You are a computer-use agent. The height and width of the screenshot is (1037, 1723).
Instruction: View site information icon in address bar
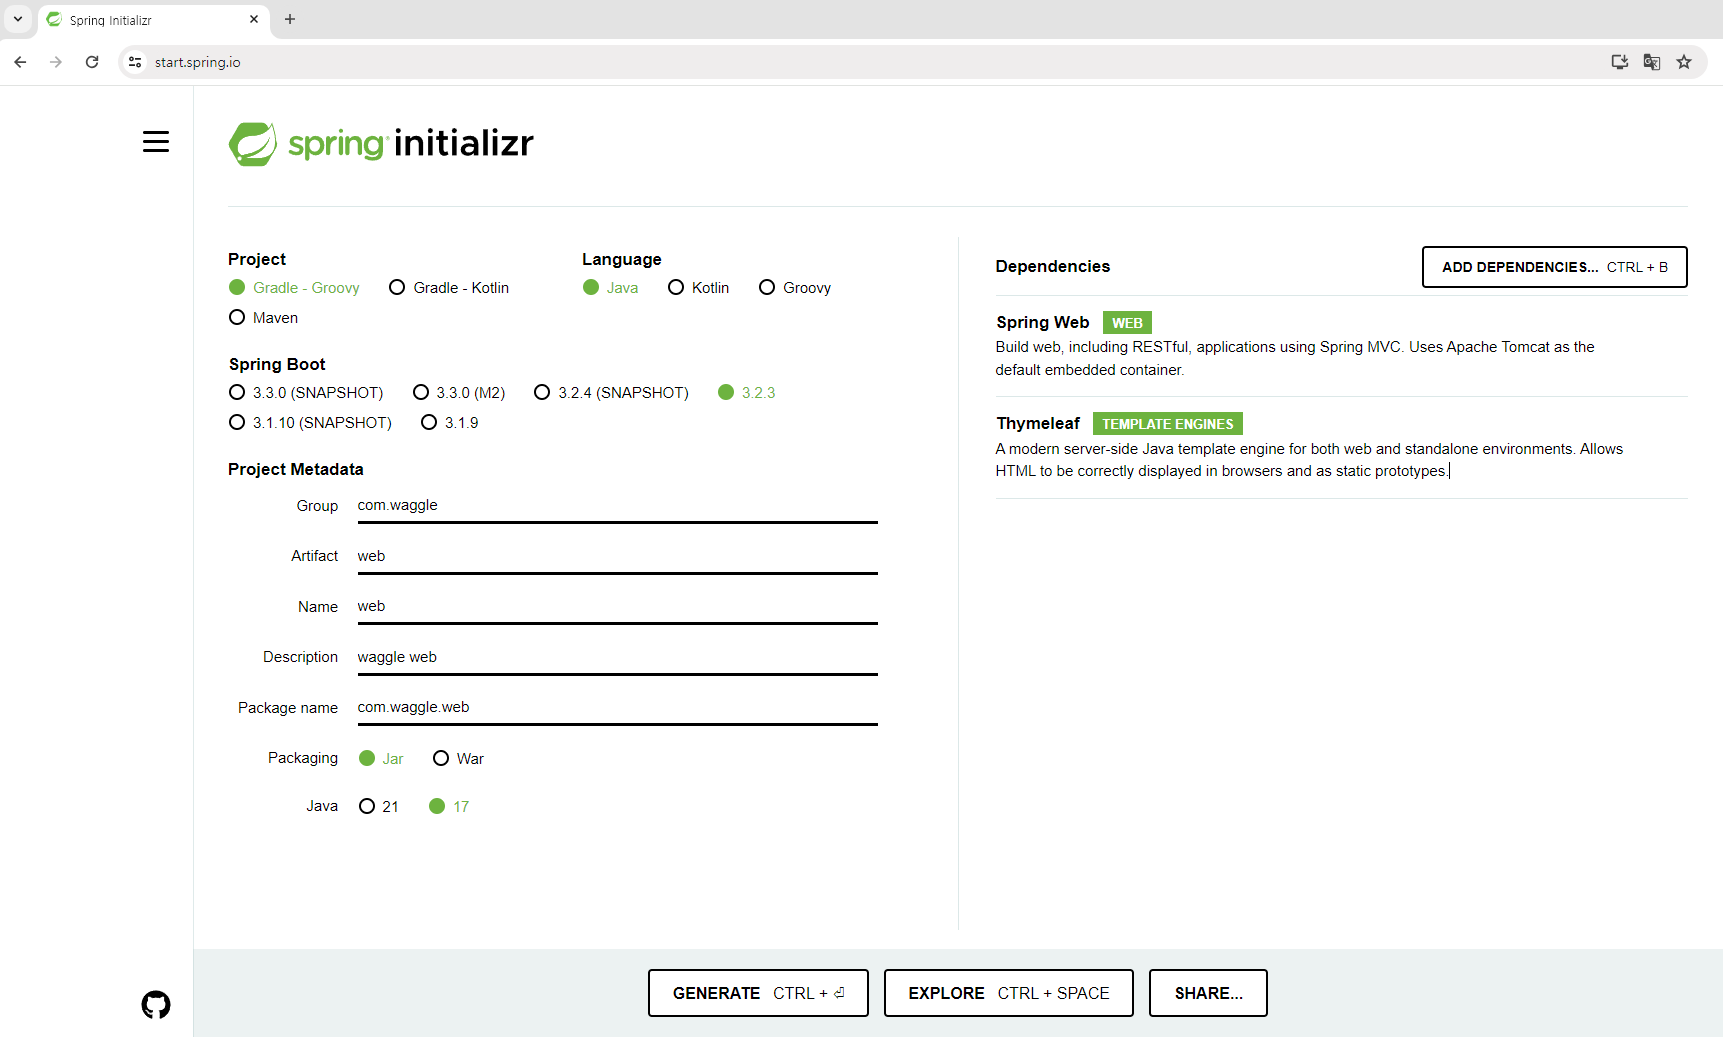pos(135,62)
